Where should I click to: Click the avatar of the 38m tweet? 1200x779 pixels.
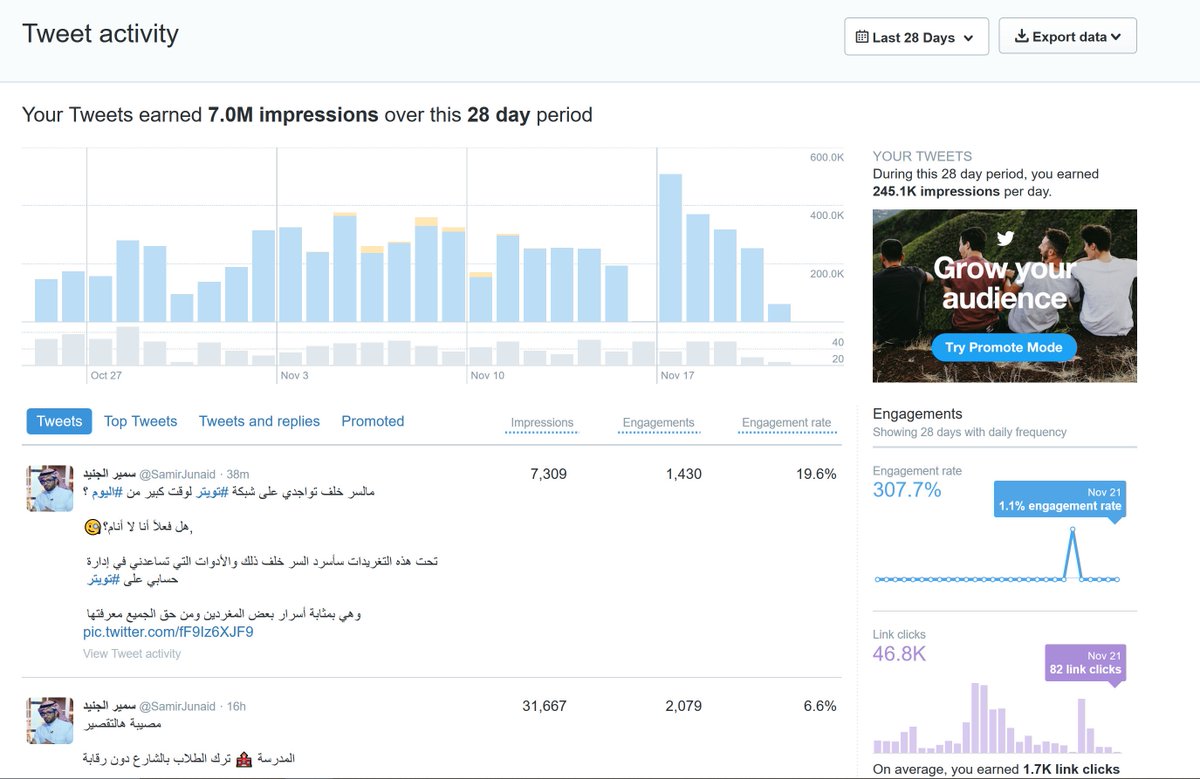coord(50,488)
